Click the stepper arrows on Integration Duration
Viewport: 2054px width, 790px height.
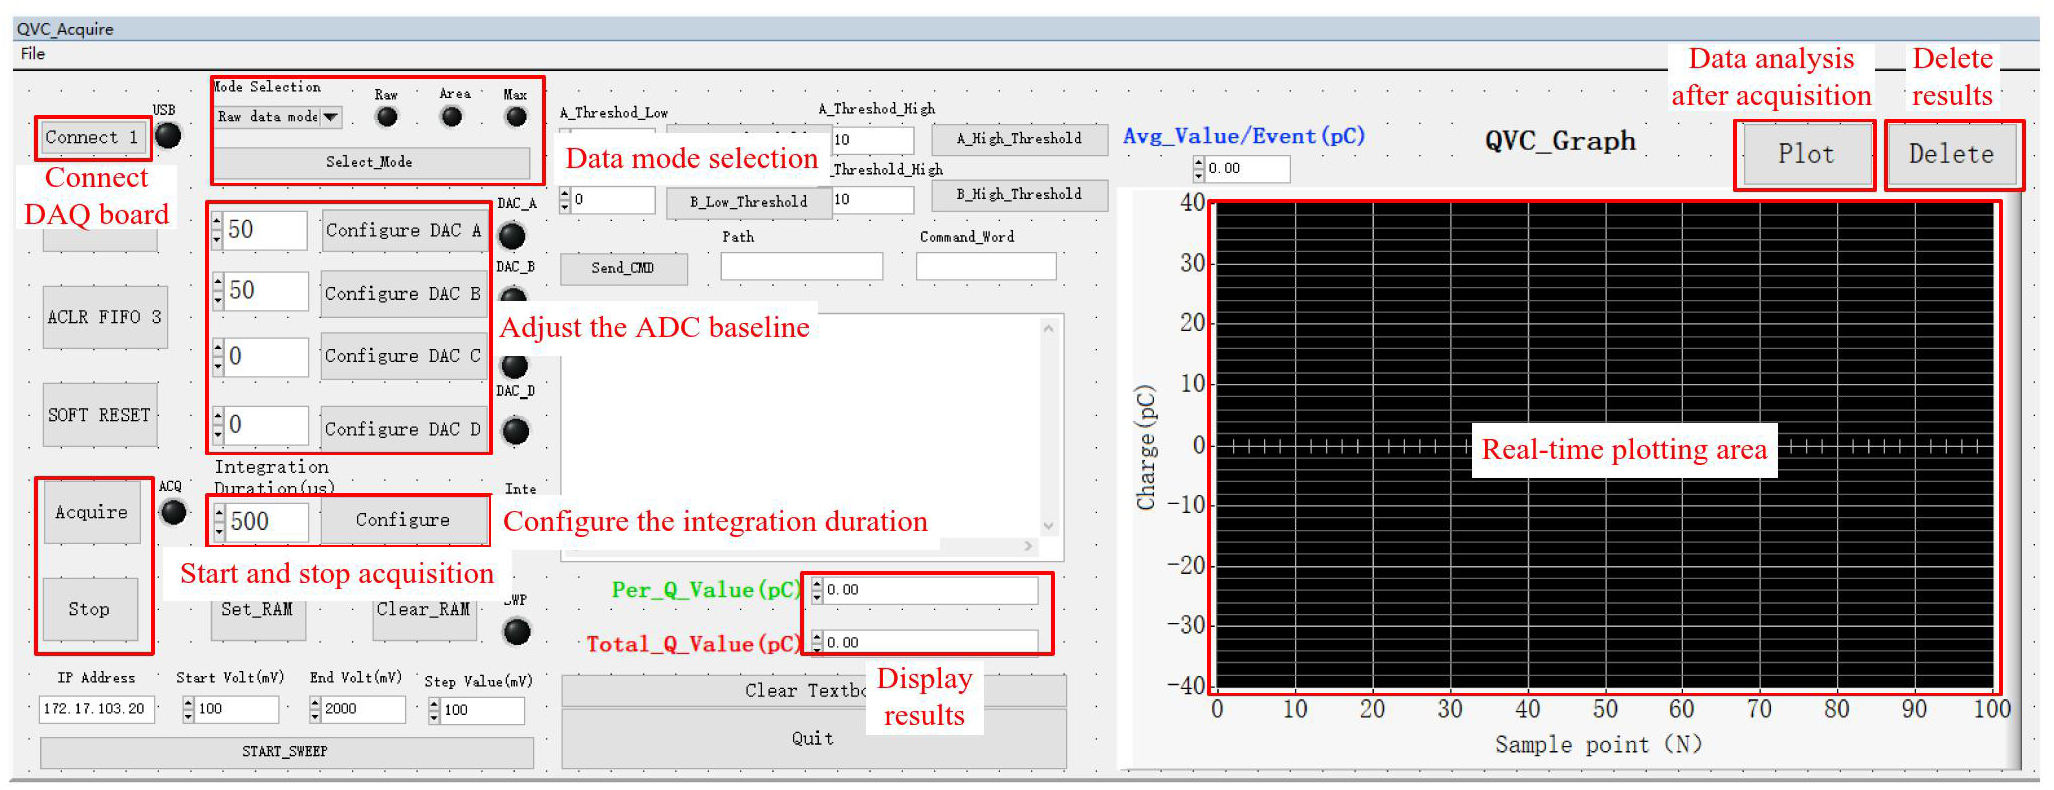220,521
